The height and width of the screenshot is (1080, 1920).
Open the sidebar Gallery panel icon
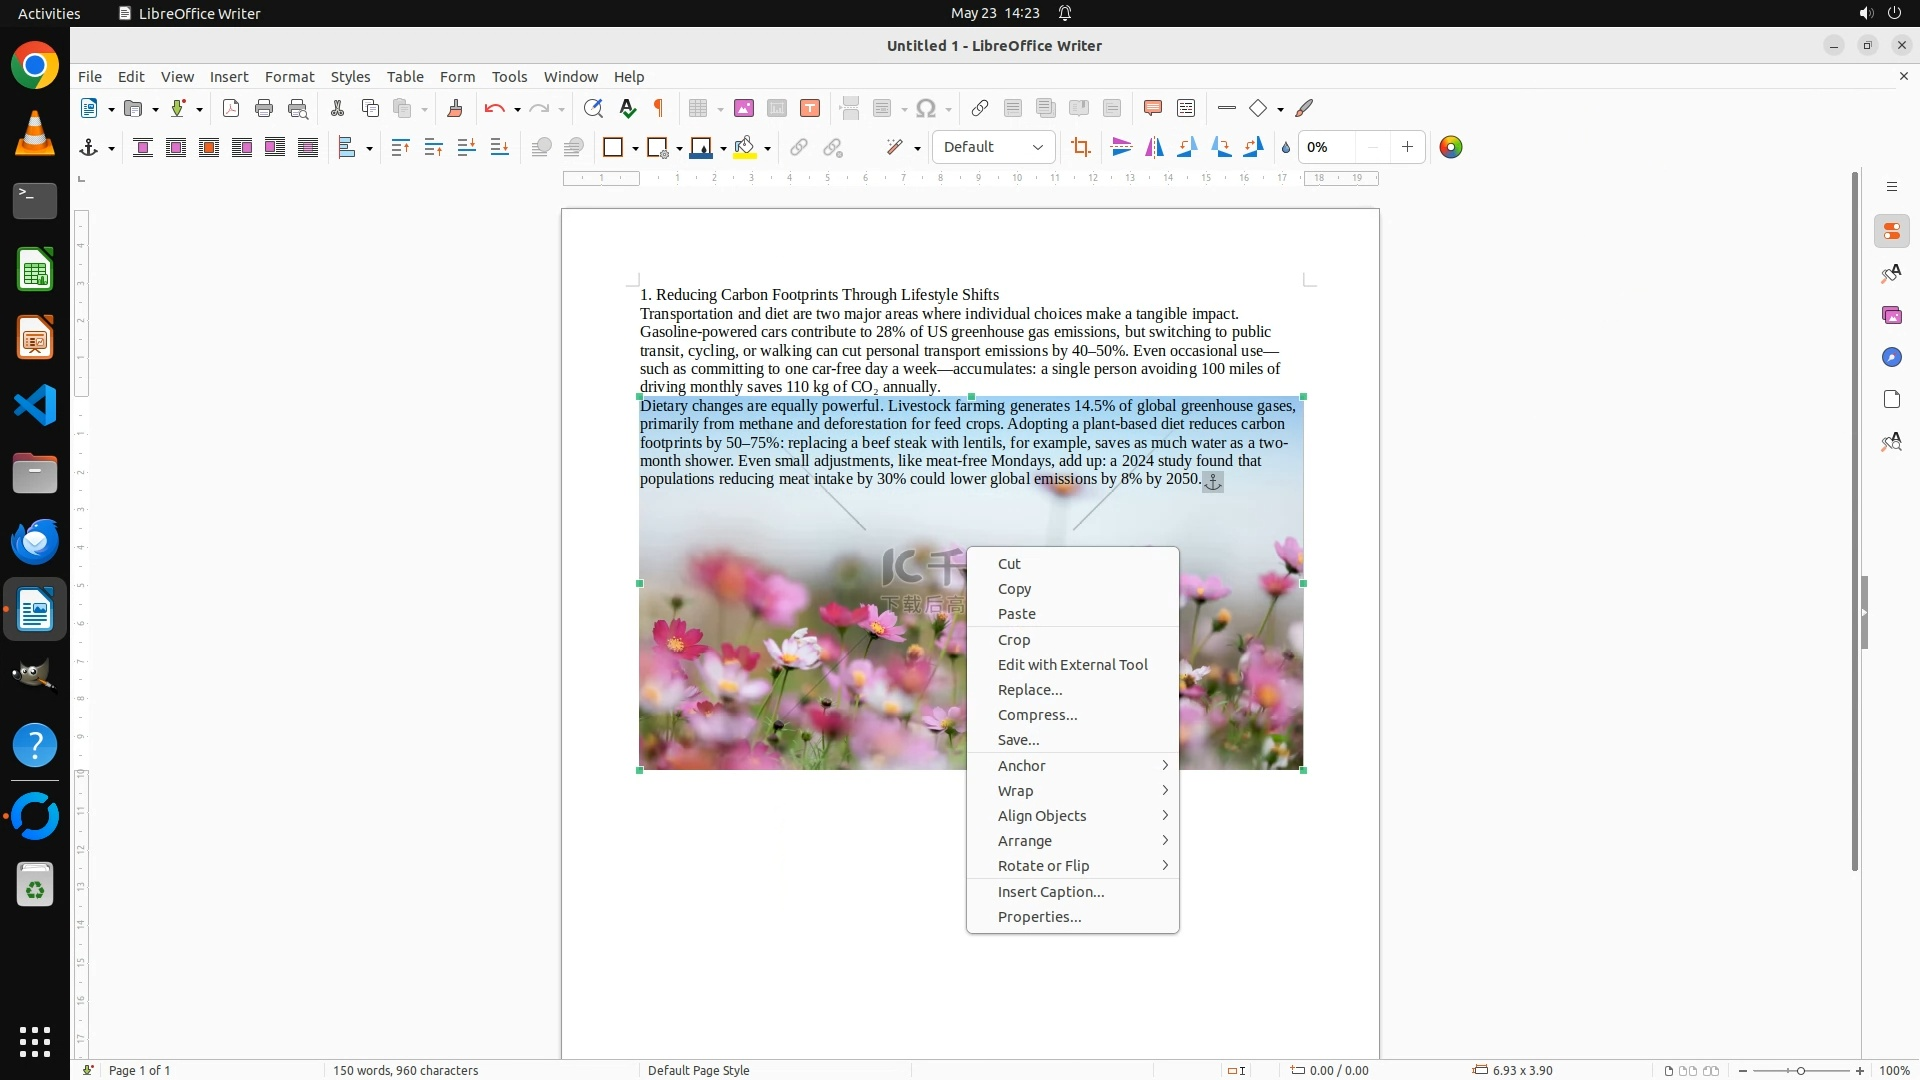point(1891,316)
